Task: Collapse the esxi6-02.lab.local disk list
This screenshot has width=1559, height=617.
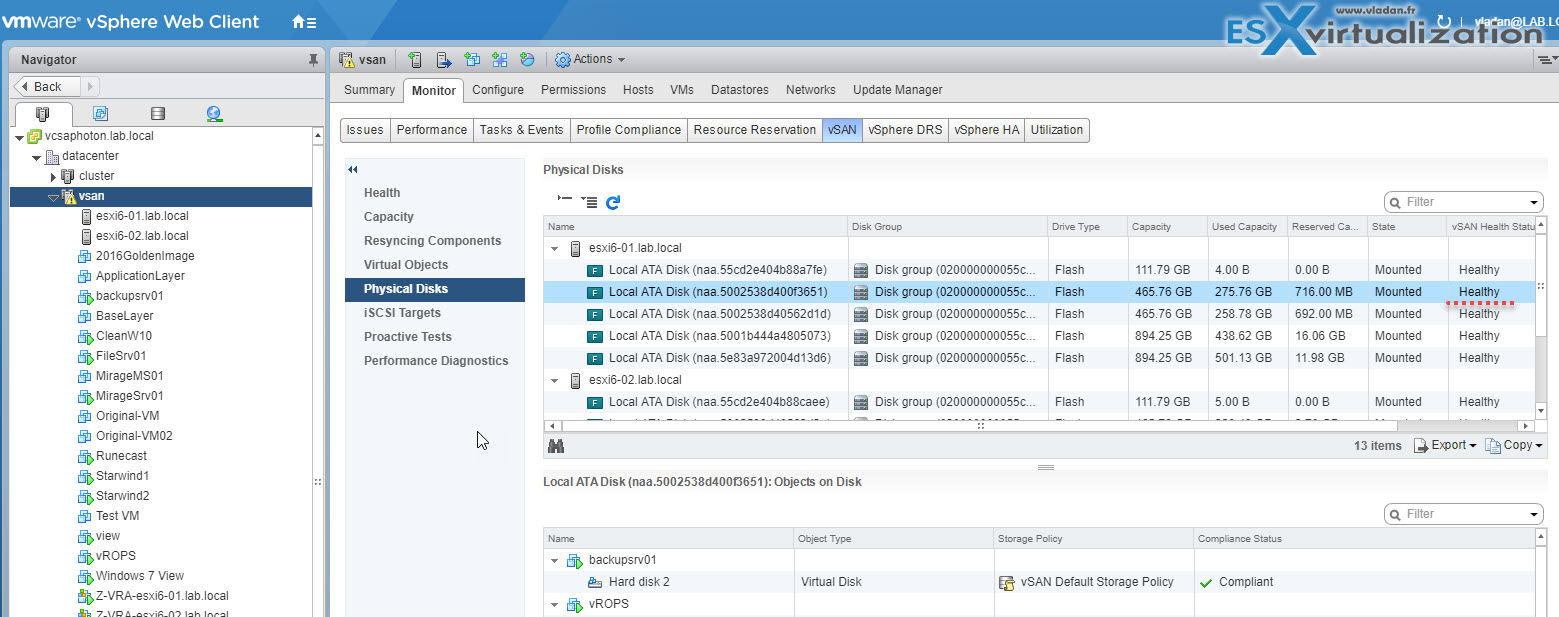Action: pyautogui.click(x=555, y=380)
